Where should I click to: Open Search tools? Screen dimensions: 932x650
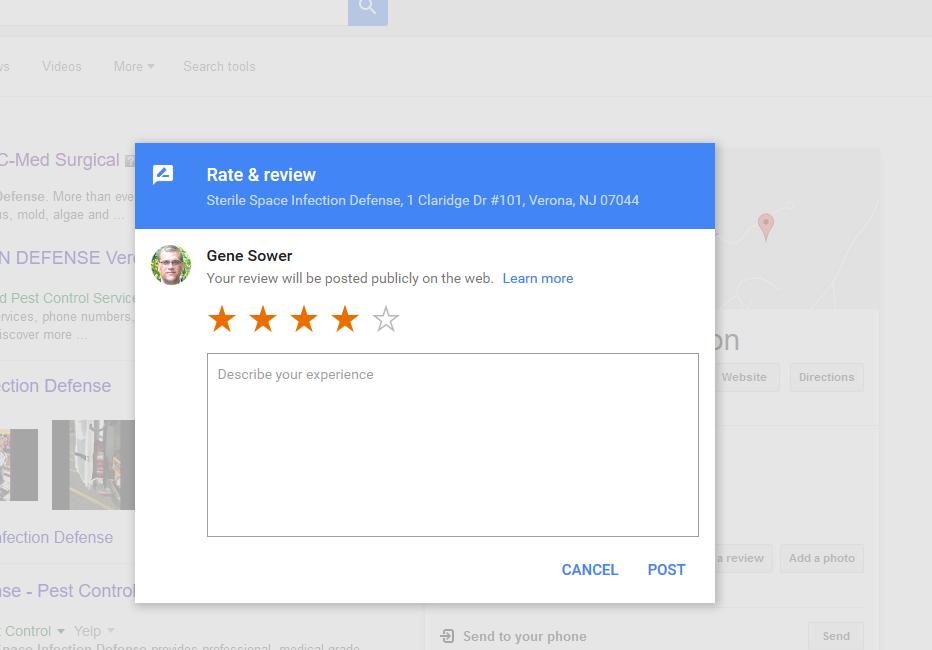pyautogui.click(x=219, y=67)
